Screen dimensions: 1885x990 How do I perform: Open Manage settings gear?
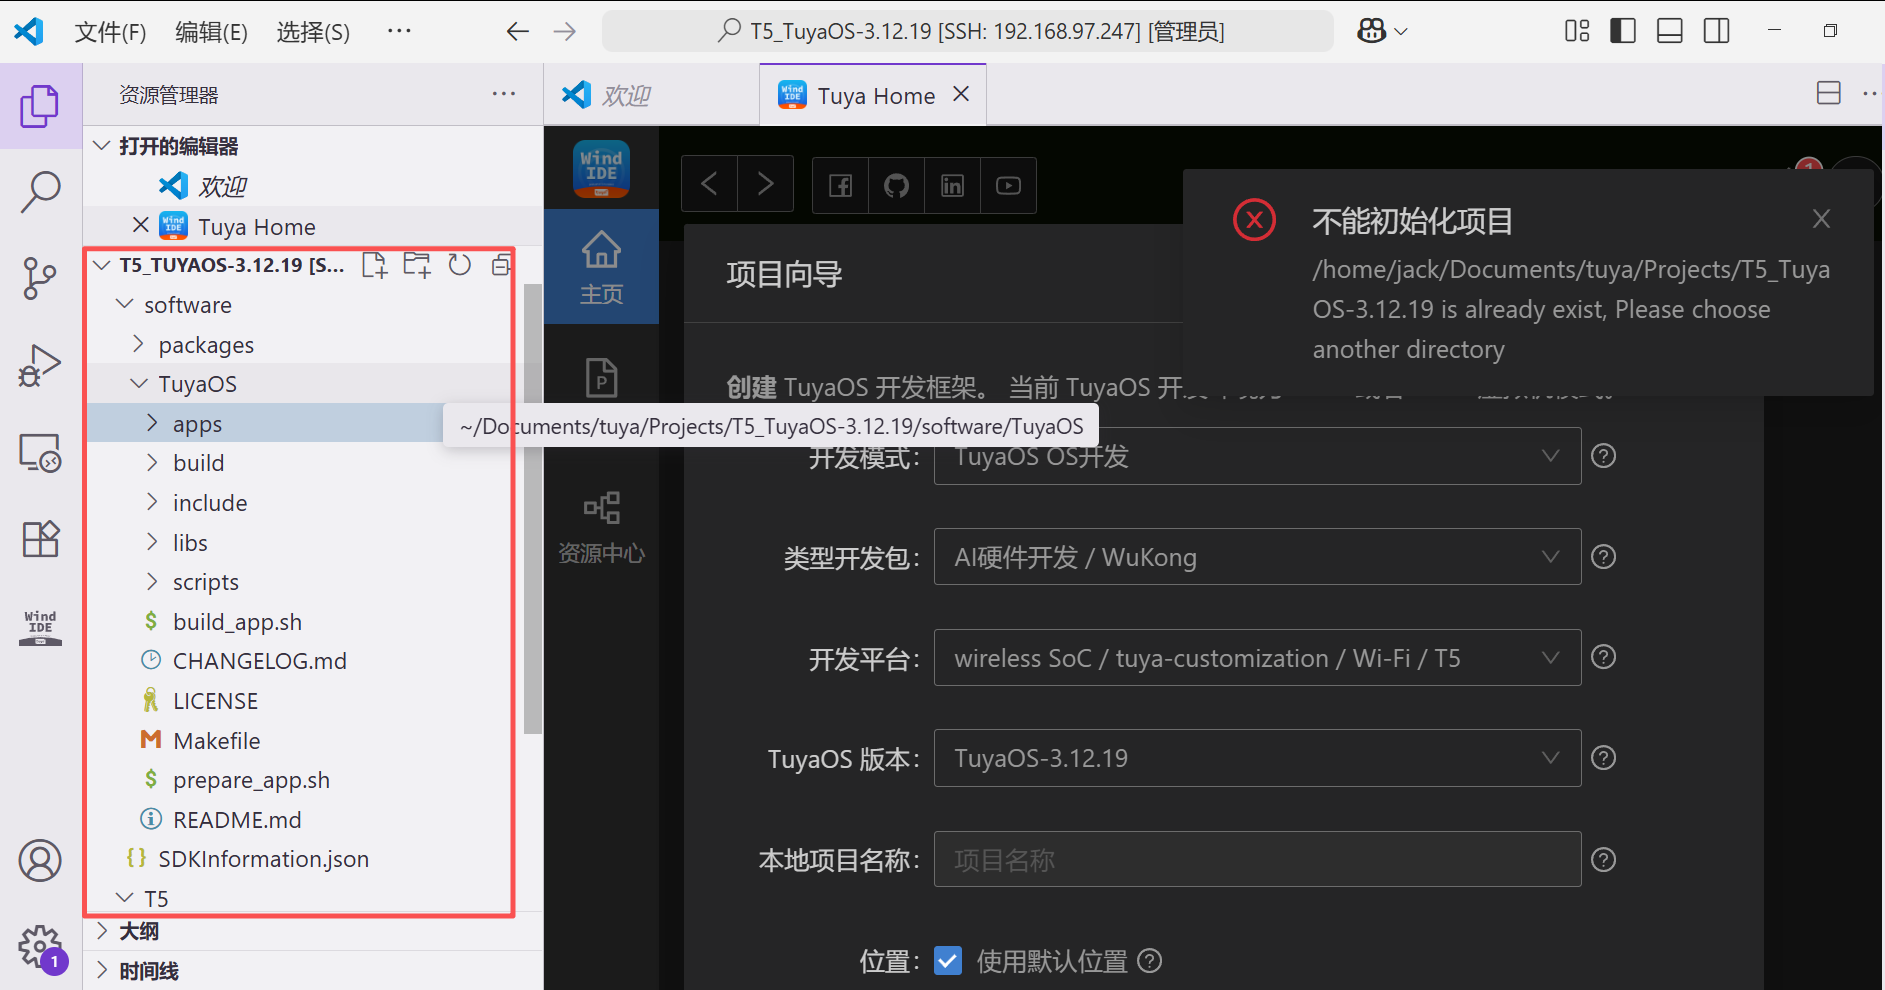[x=40, y=946]
